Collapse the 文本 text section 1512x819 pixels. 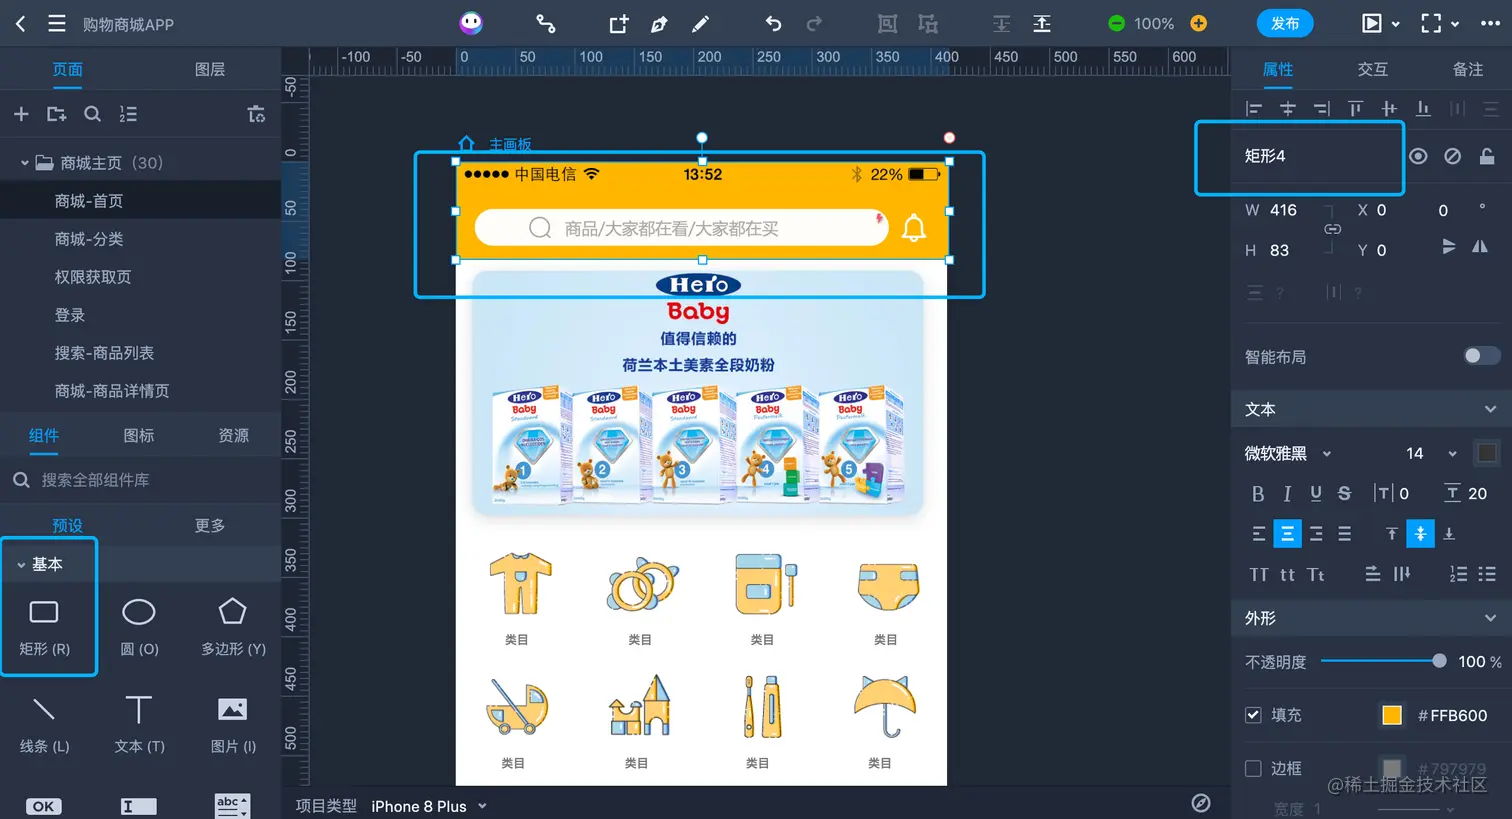[1490, 409]
